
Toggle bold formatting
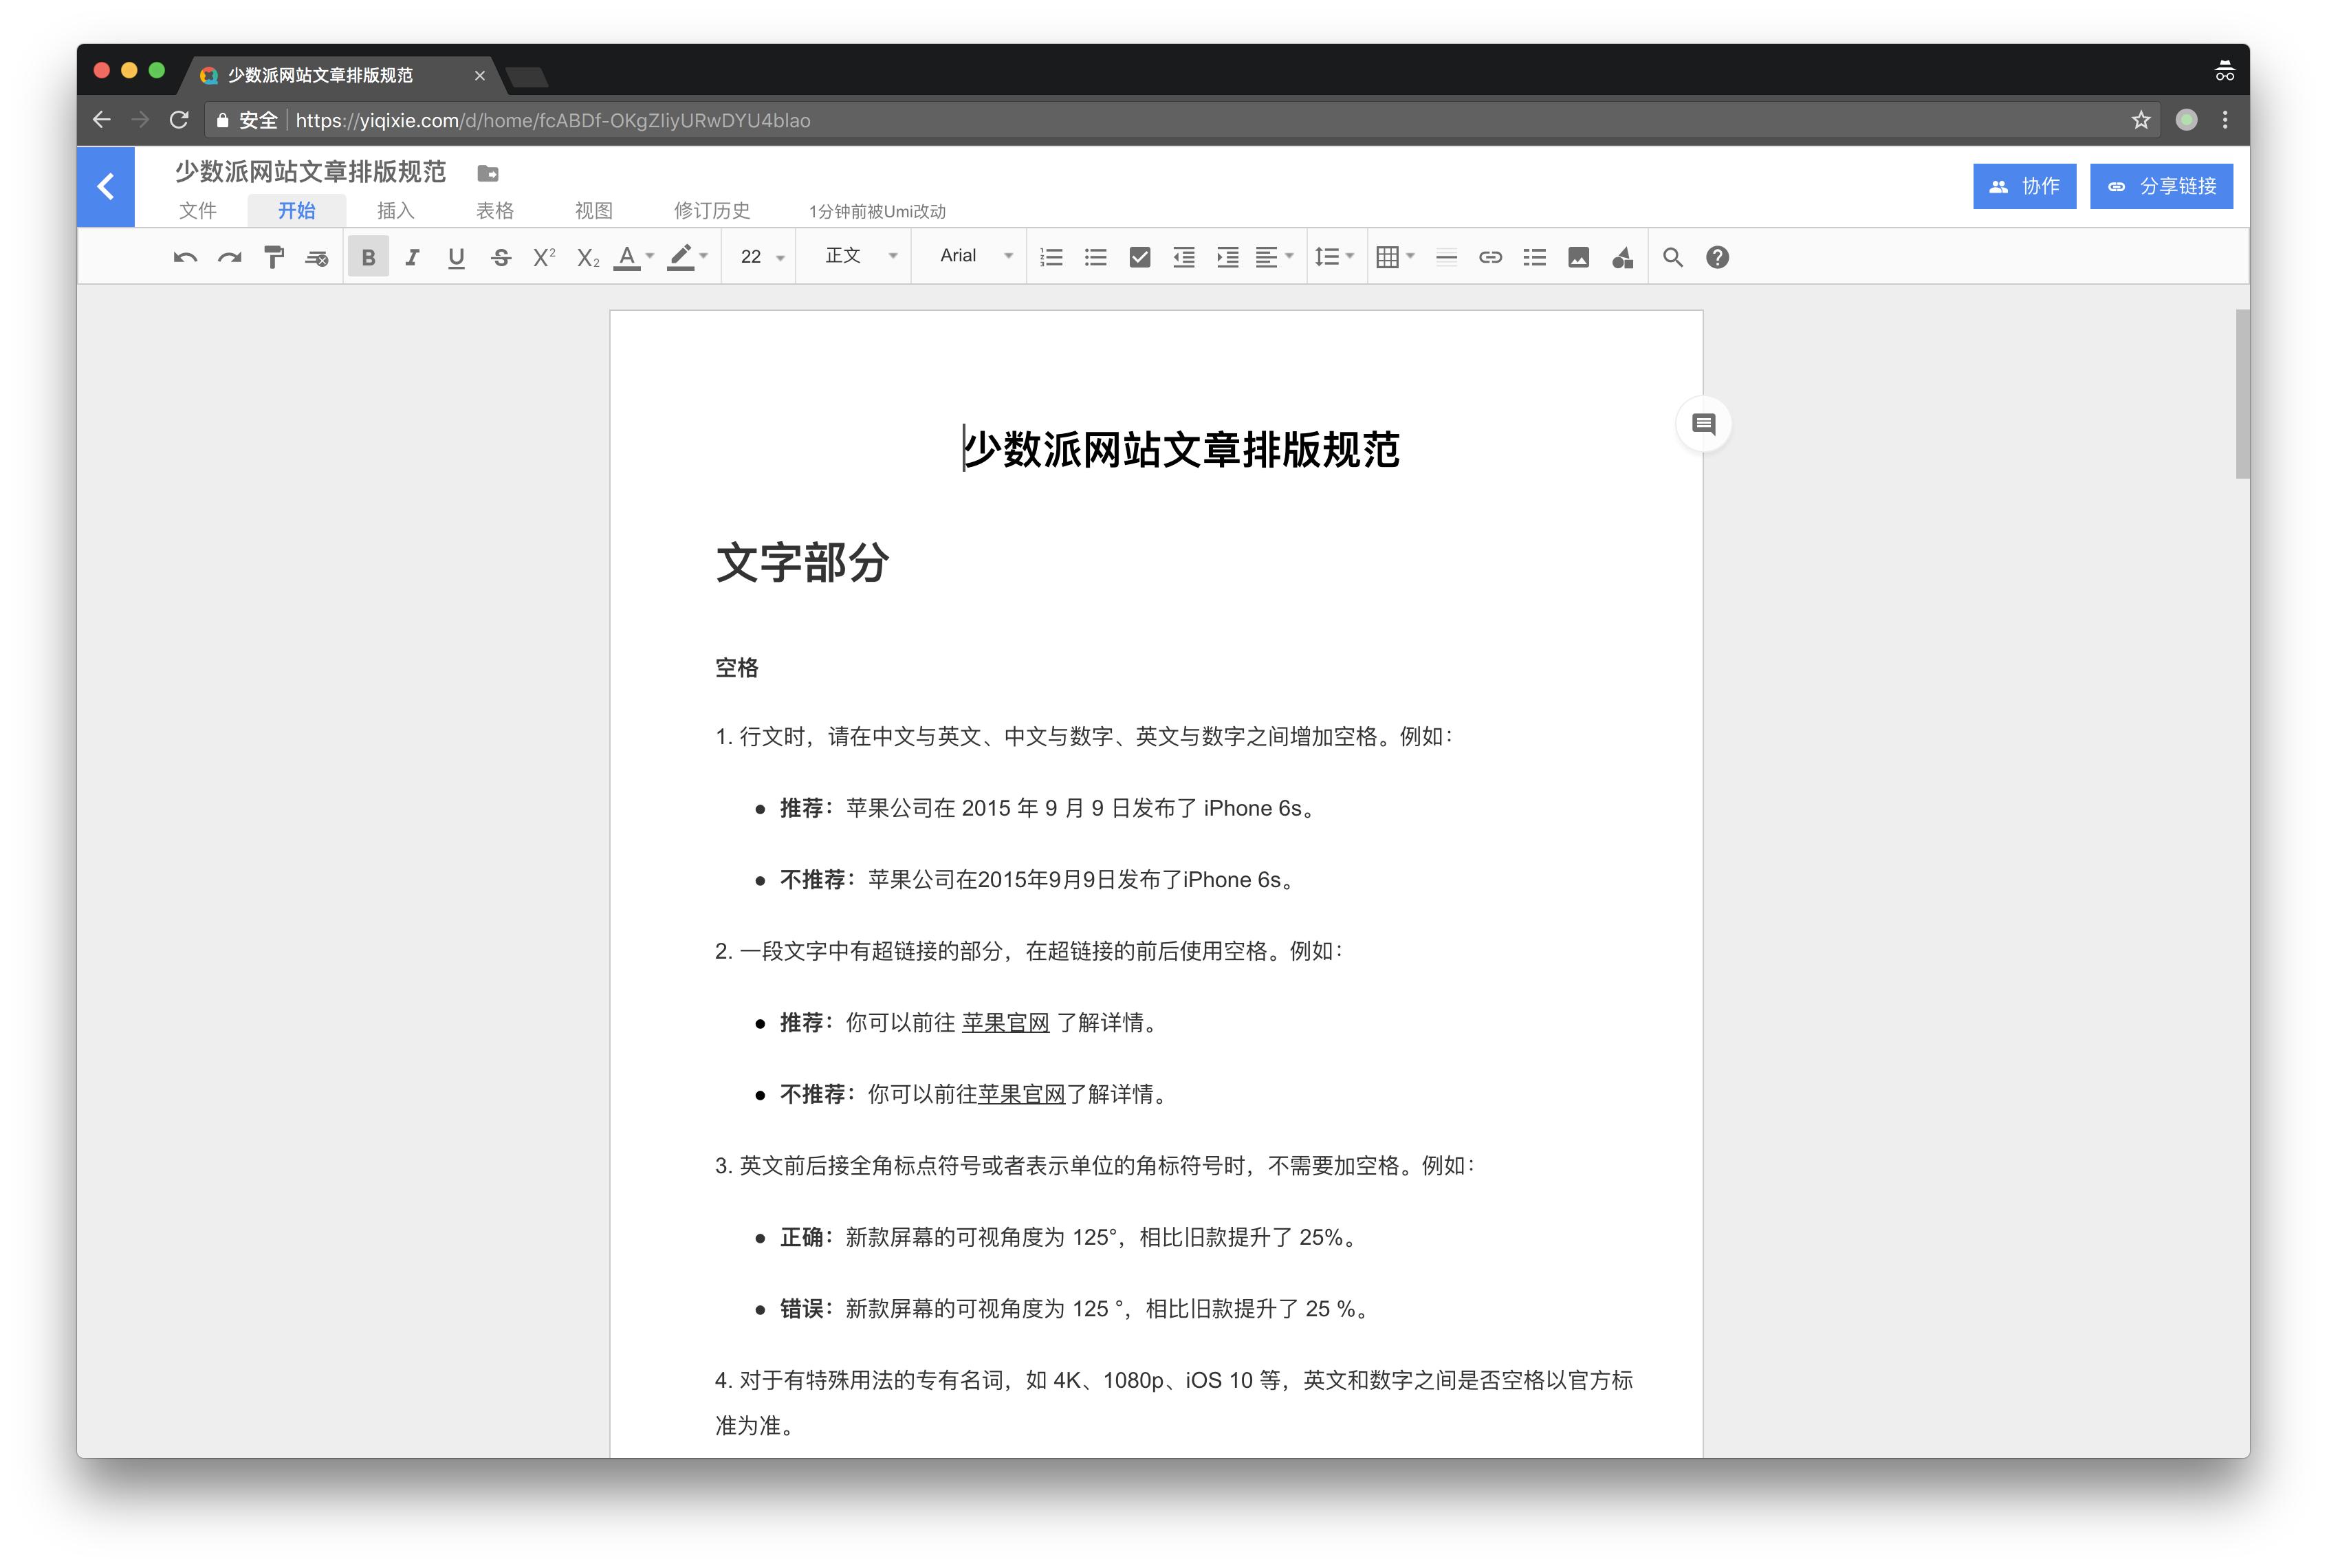[x=368, y=257]
